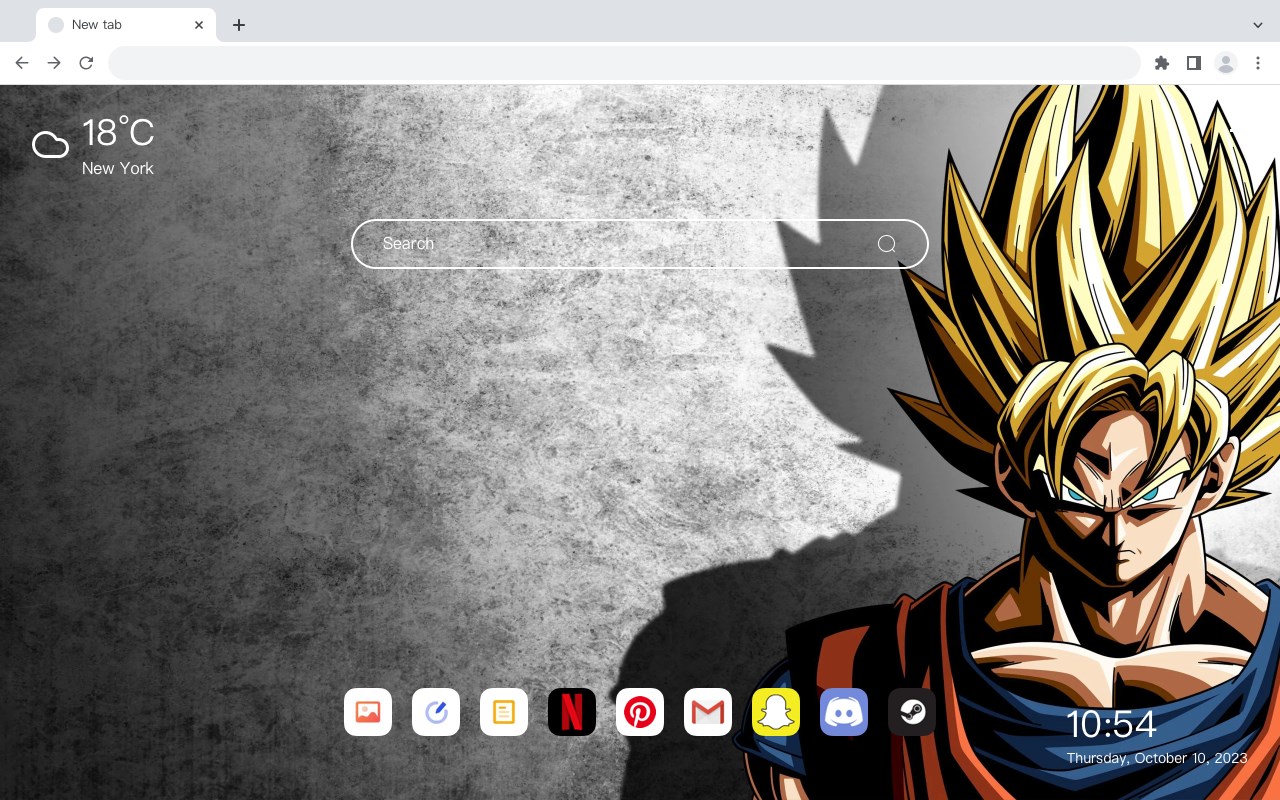The width and height of the screenshot is (1280, 800).
Task: Open the Steam shortcut
Action: pos(912,712)
